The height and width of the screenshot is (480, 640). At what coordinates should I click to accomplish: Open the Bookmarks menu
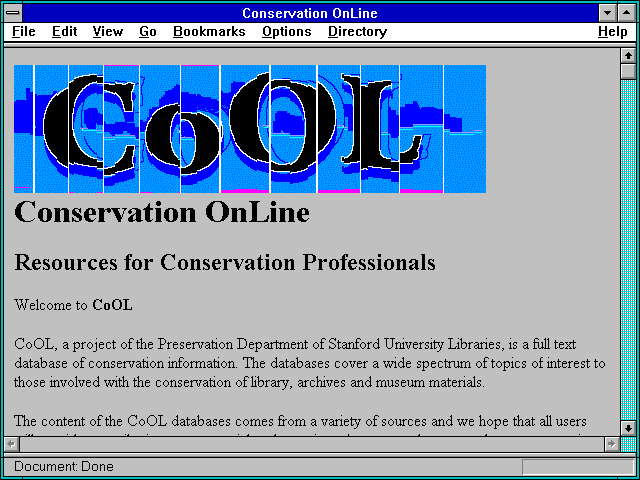209,32
